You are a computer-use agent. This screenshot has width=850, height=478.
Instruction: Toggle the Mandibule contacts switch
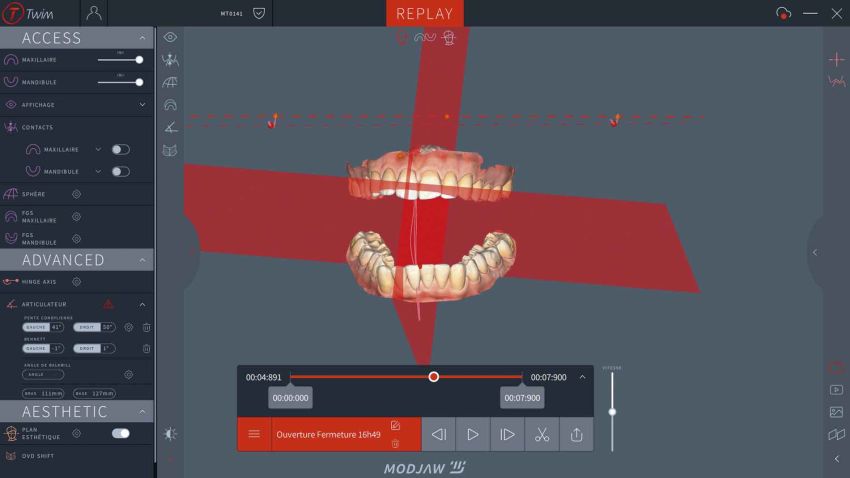pos(120,171)
